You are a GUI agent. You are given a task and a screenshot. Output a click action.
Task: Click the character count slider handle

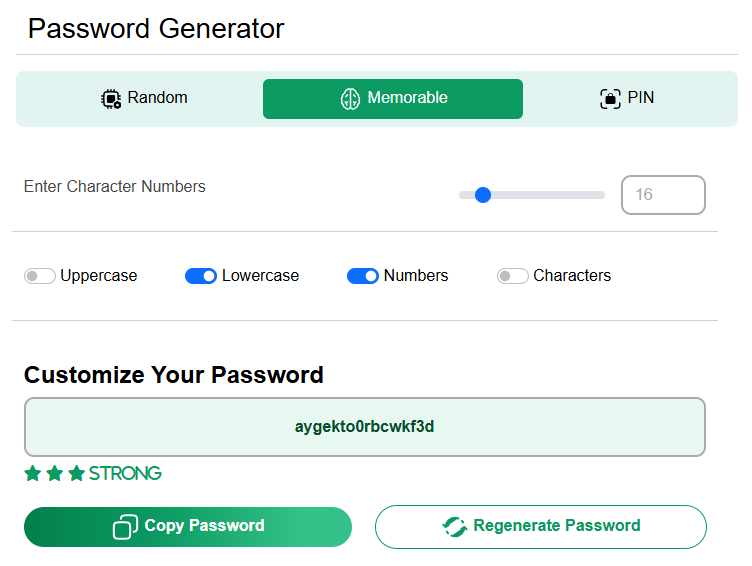coord(483,195)
